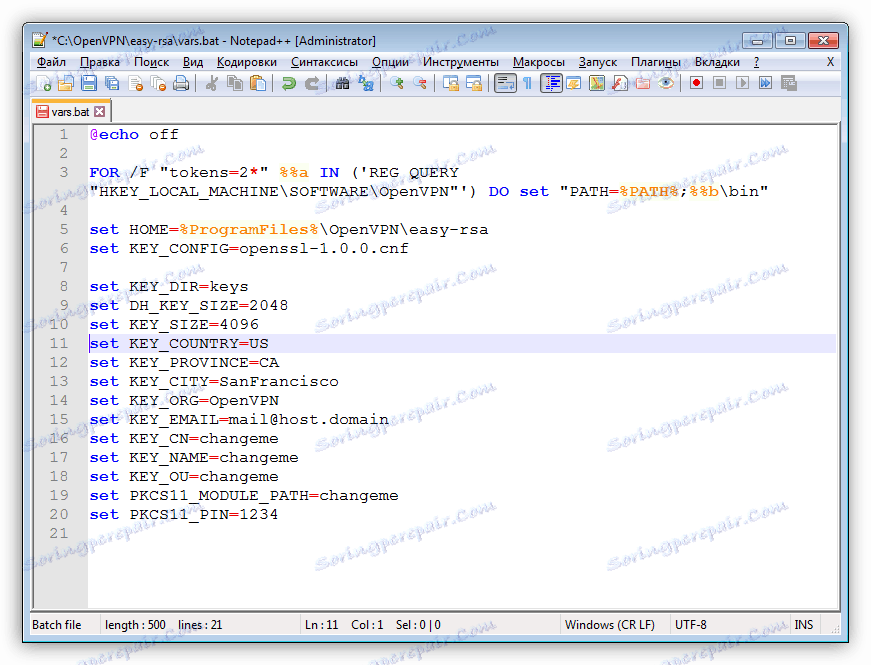Click the Close file toolbar icon
Viewport: 871px width, 665px height.
coord(136,83)
